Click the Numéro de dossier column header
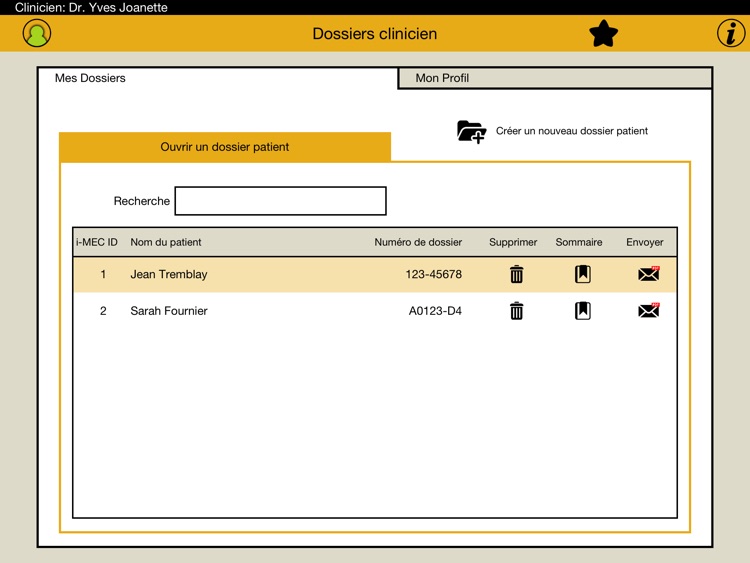The image size is (750, 563). point(418,242)
